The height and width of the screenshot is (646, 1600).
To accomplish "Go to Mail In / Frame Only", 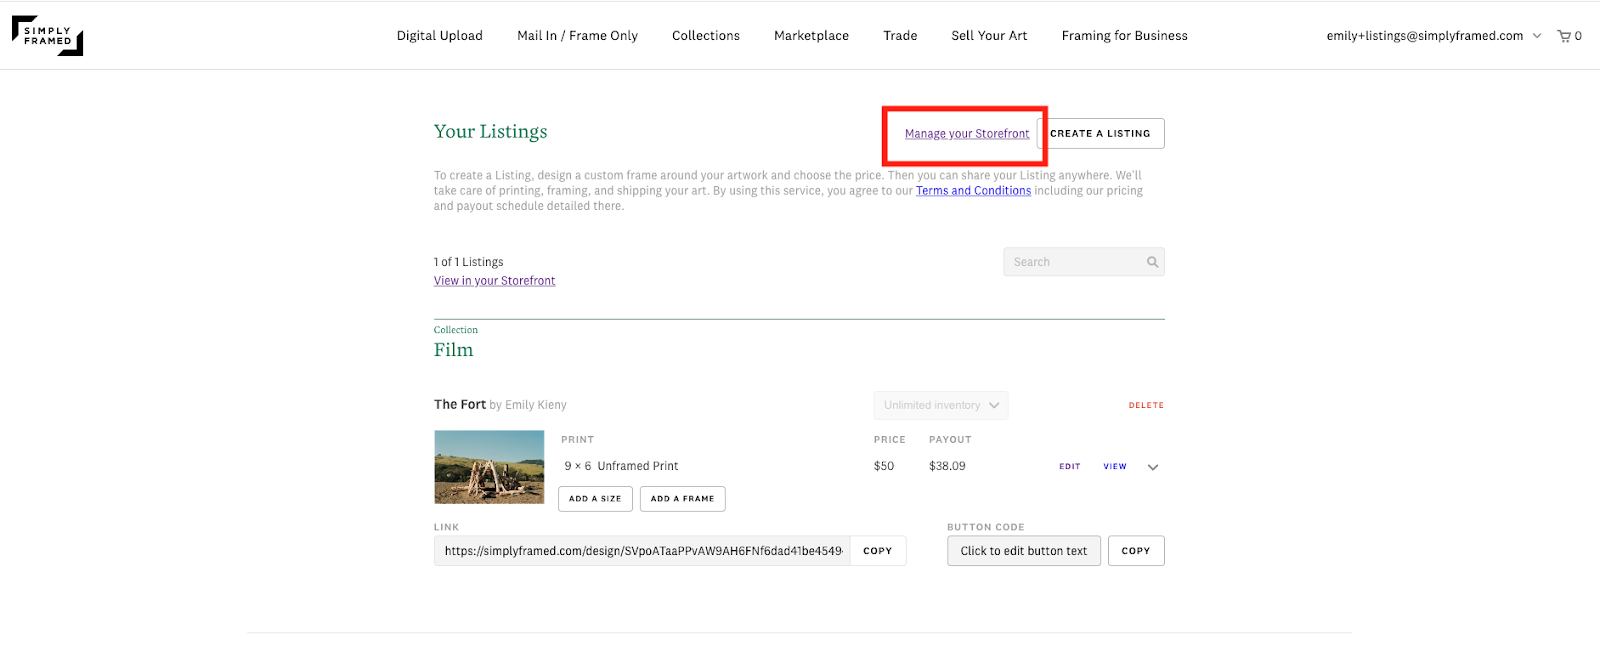I will pyautogui.click(x=577, y=36).
